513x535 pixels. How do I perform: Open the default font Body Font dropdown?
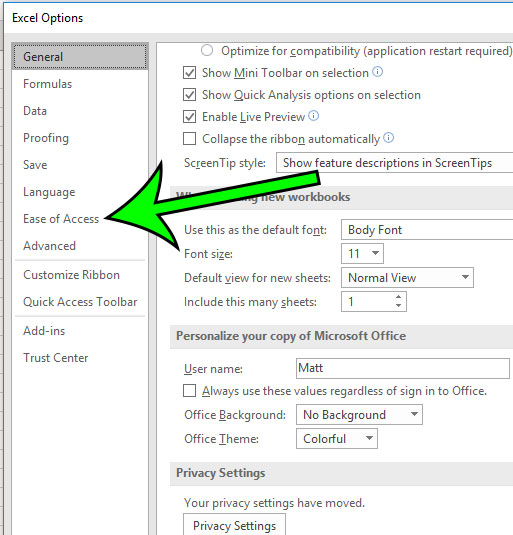(x=427, y=230)
